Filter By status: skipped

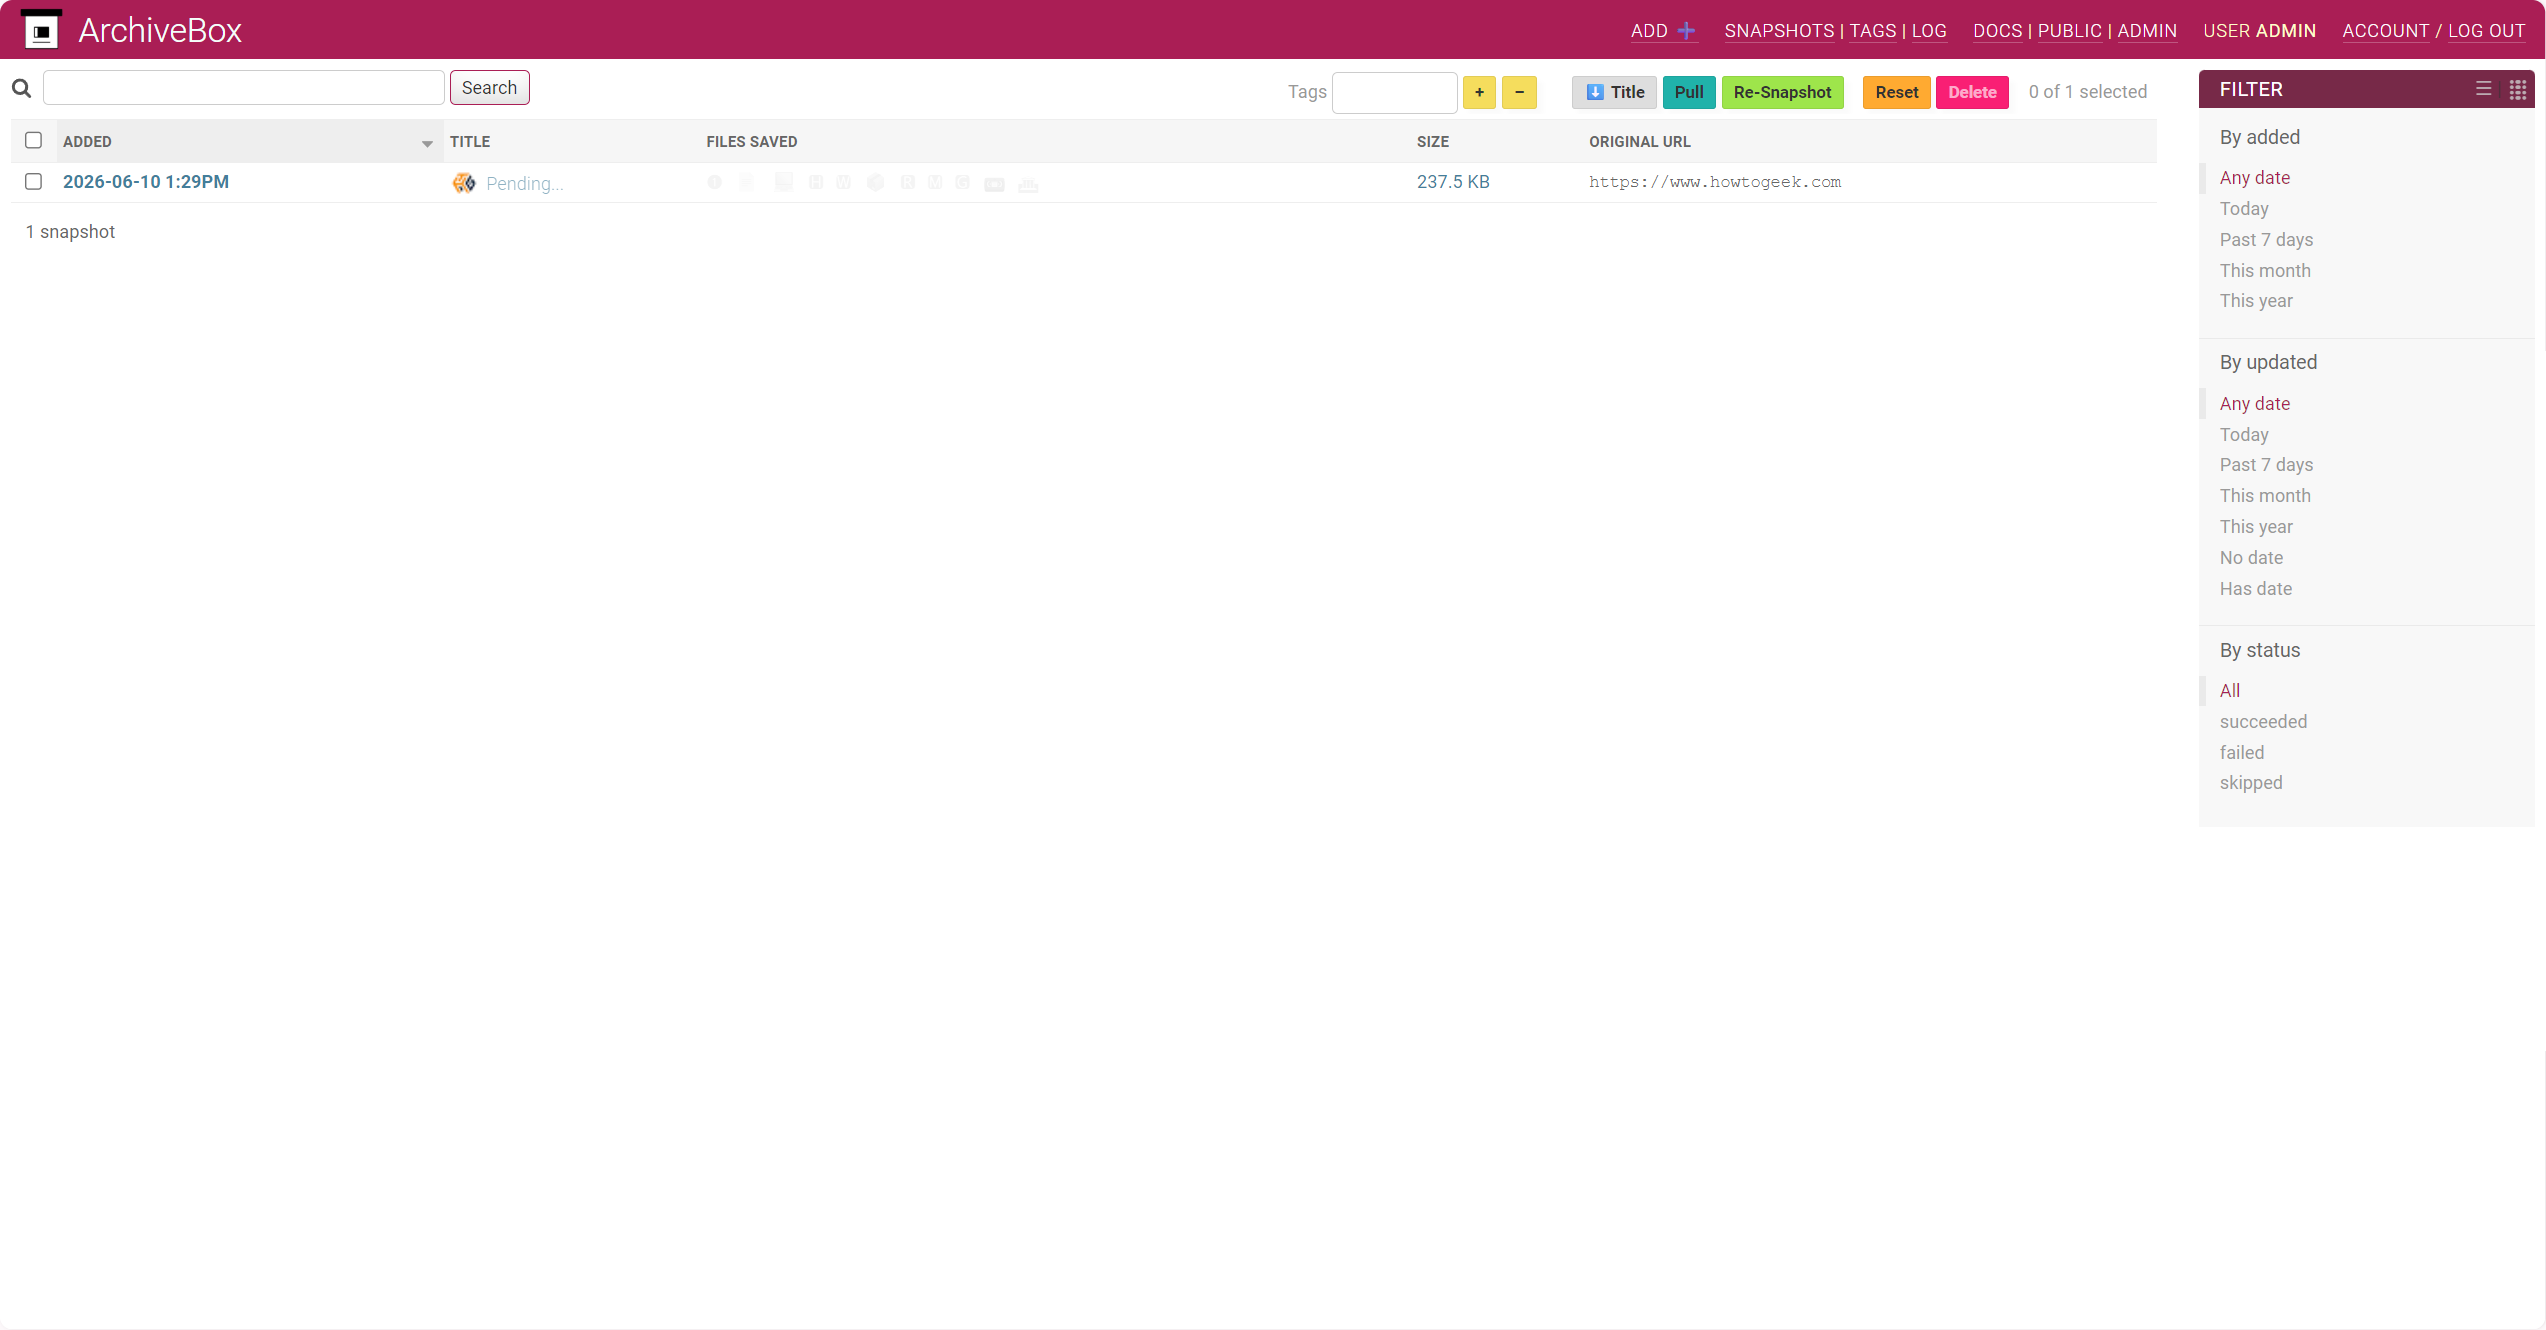click(x=2251, y=783)
